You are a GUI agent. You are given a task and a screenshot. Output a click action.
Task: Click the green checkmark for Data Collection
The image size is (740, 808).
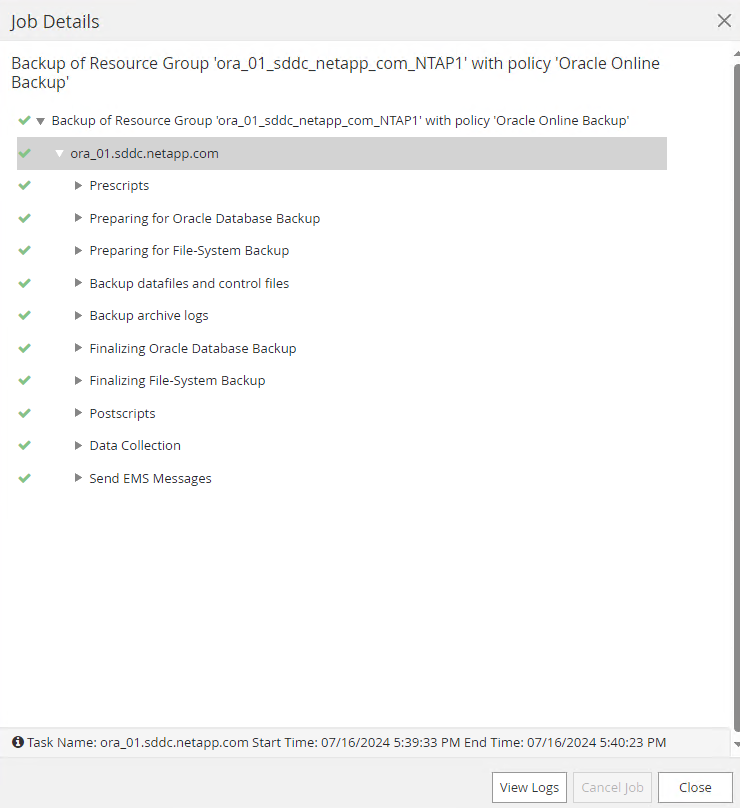(25, 445)
